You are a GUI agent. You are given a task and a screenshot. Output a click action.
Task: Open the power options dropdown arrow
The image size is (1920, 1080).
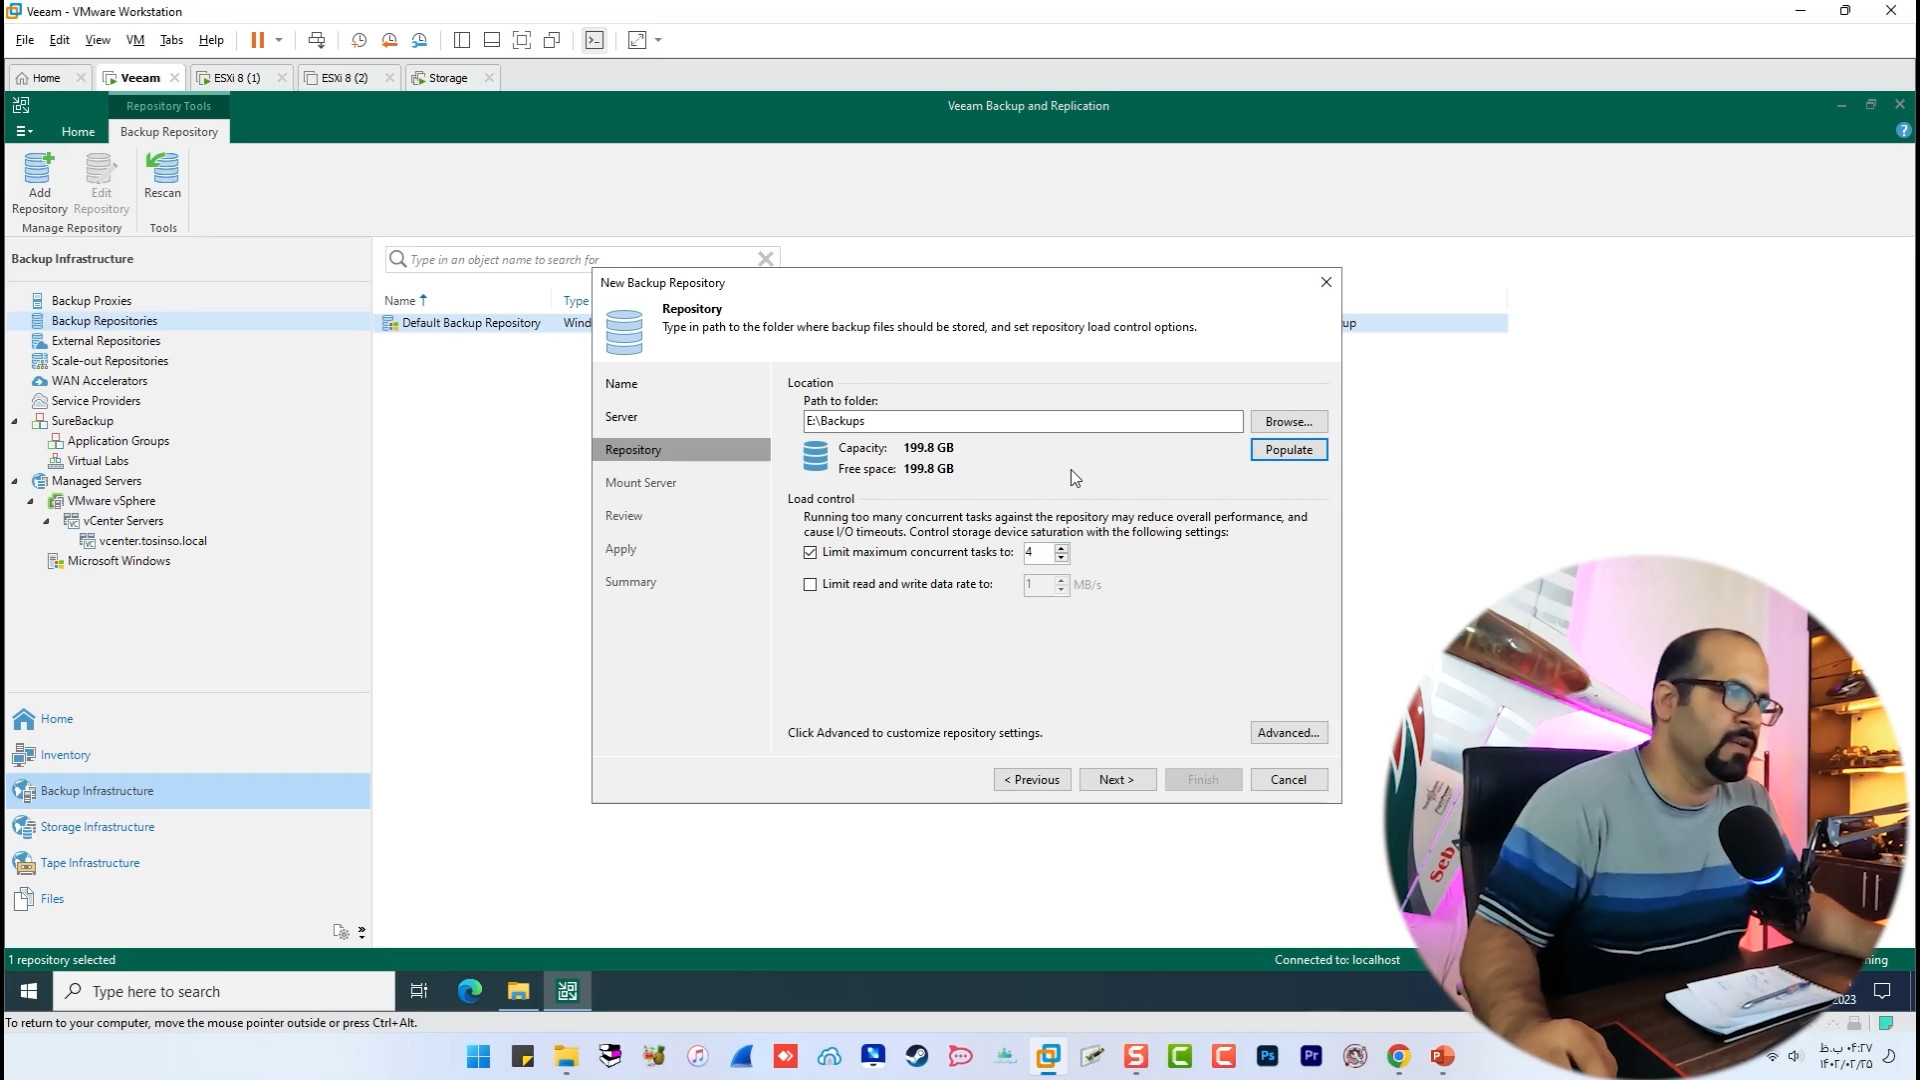[279, 40]
